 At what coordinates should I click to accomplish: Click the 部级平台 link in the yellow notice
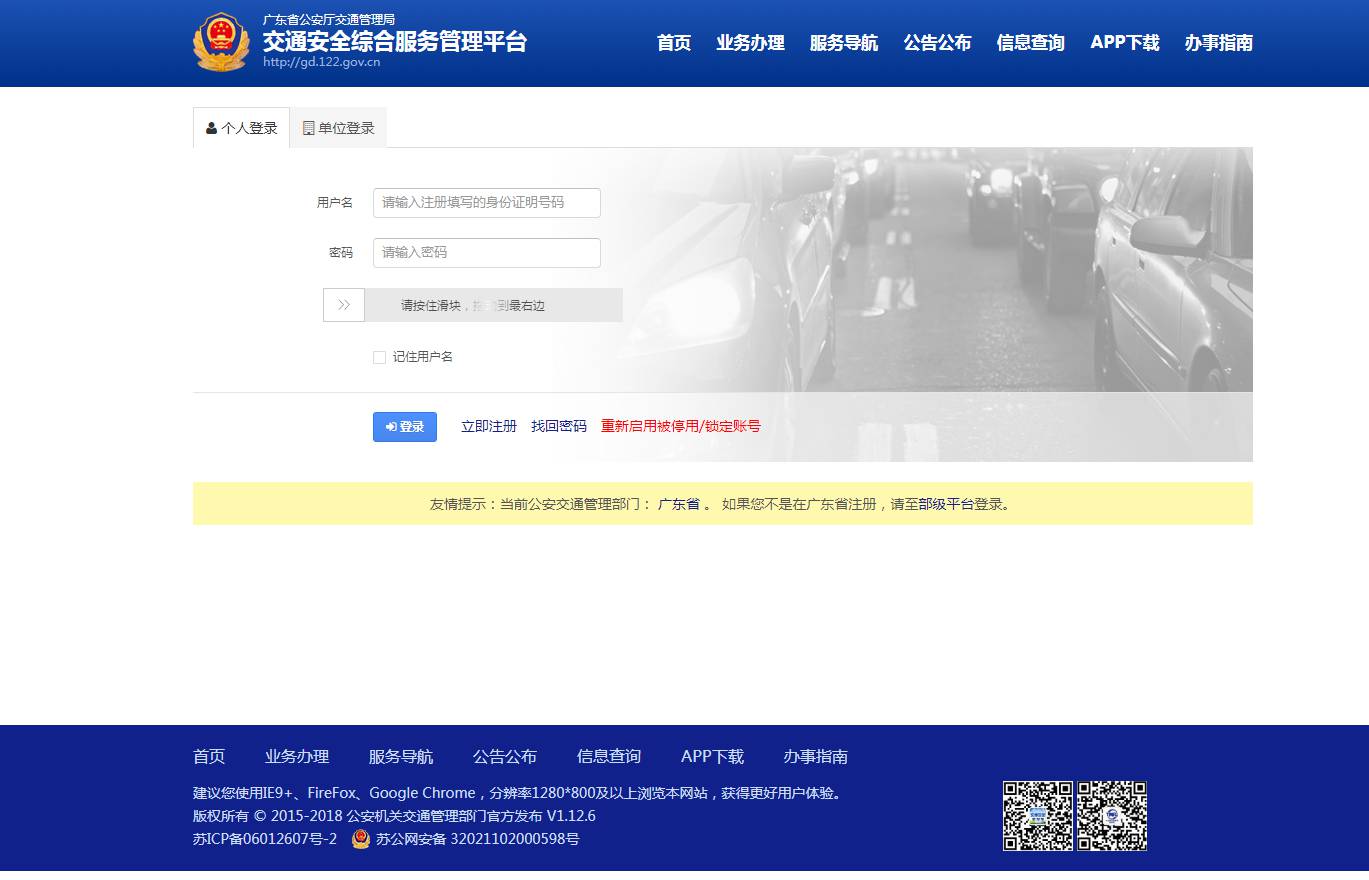(x=946, y=504)
